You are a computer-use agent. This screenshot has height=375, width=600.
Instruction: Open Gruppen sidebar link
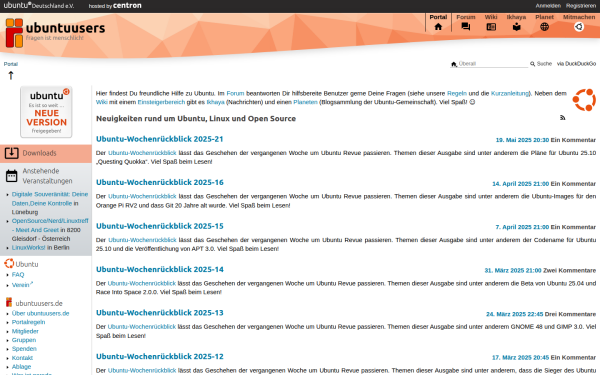tap(24, 340)
